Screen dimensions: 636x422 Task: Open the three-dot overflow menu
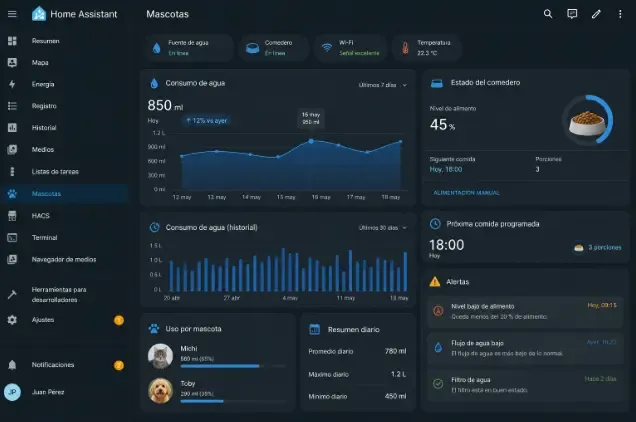(620, 14)
